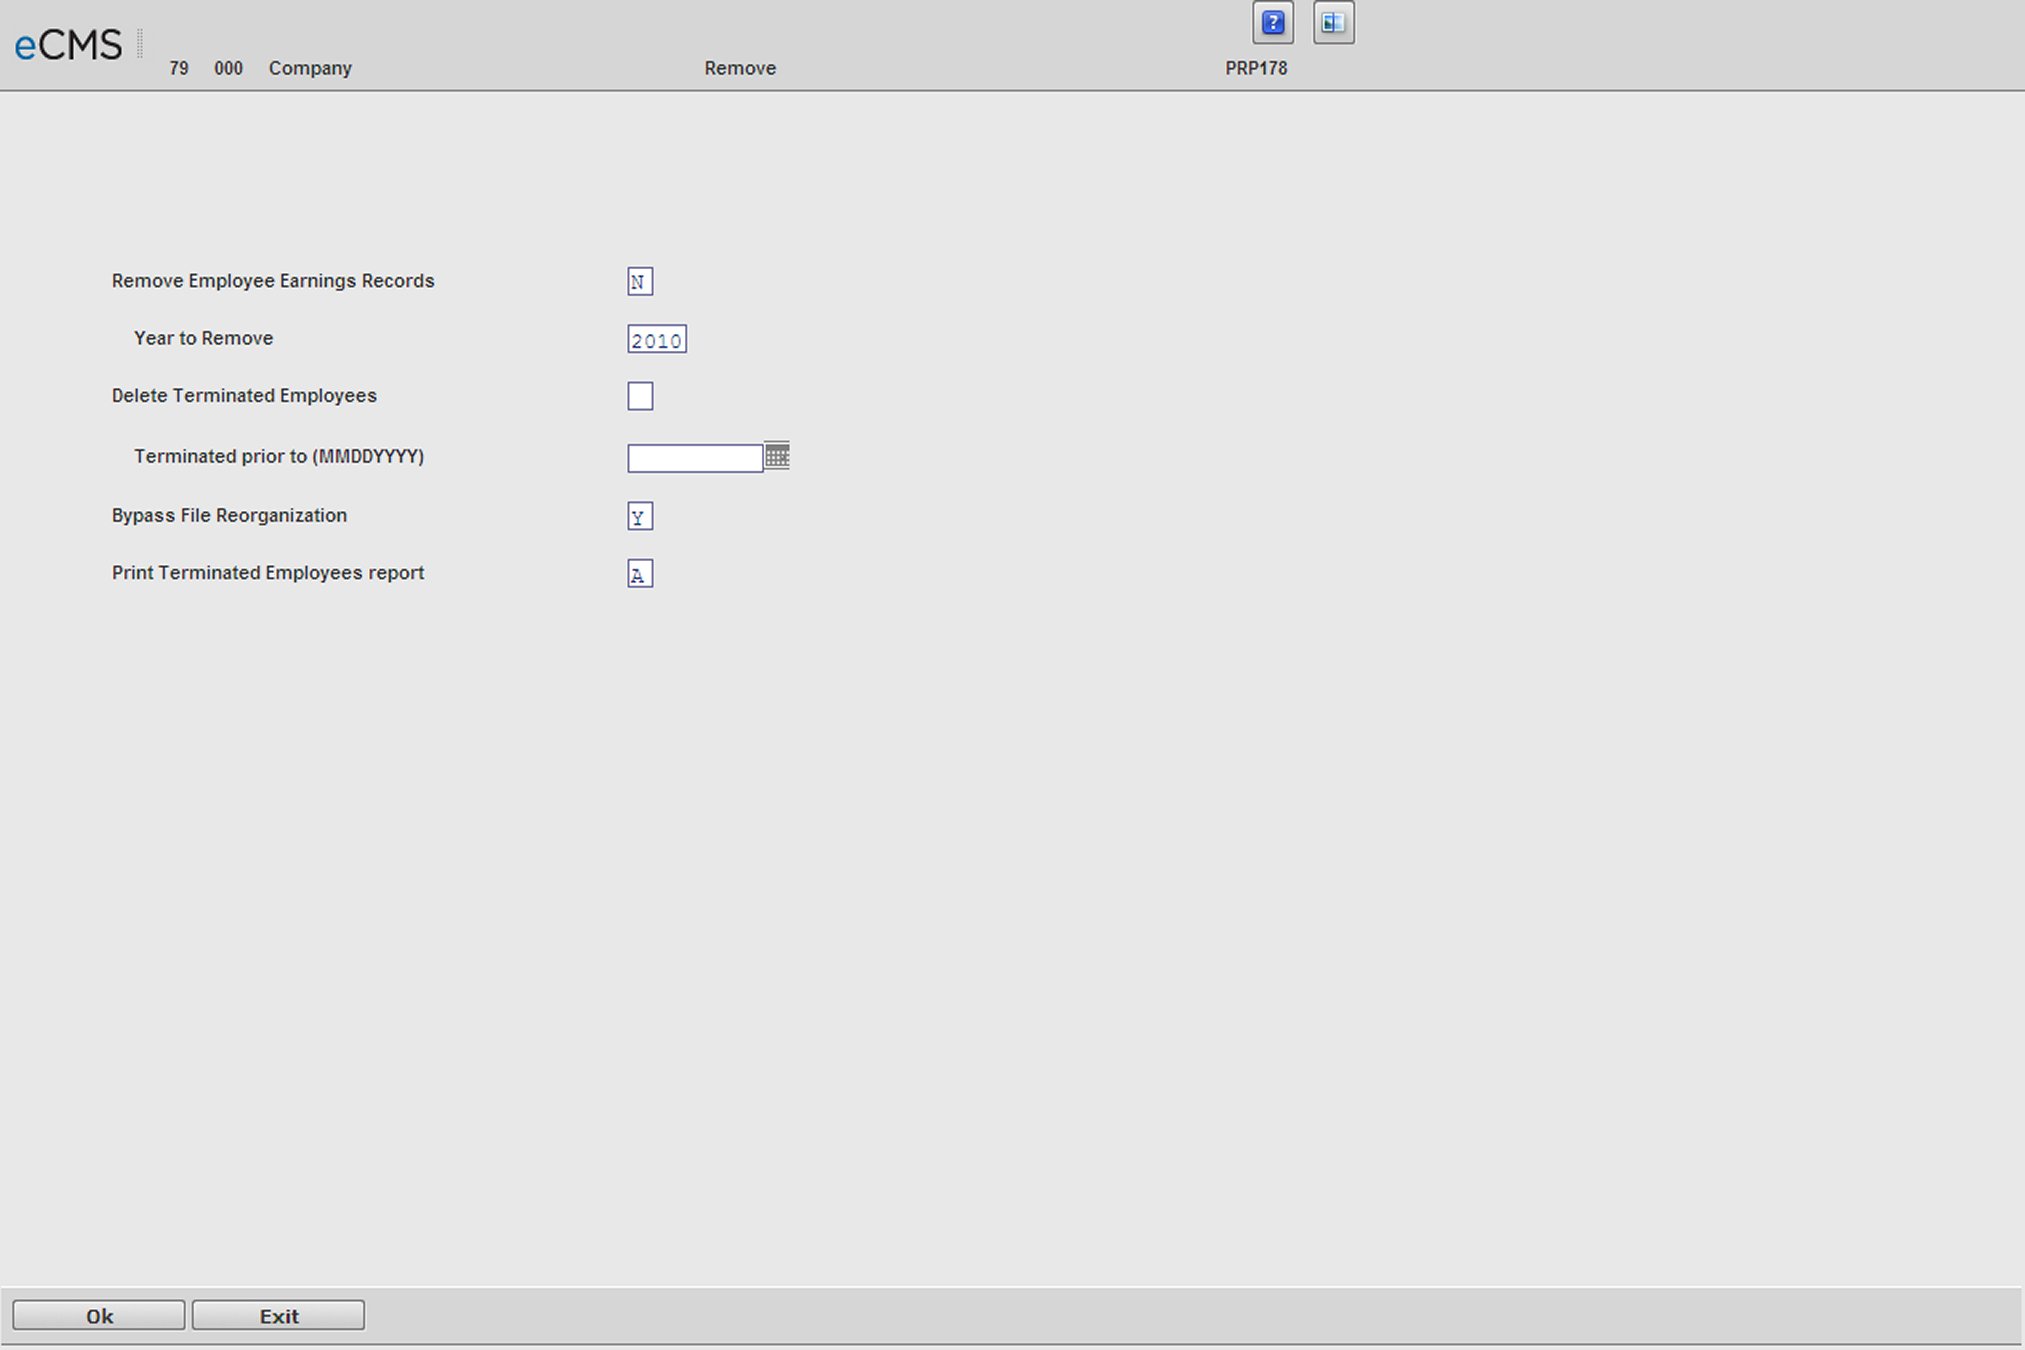Click the Bypass File Reorganization field

coord(640,516)
